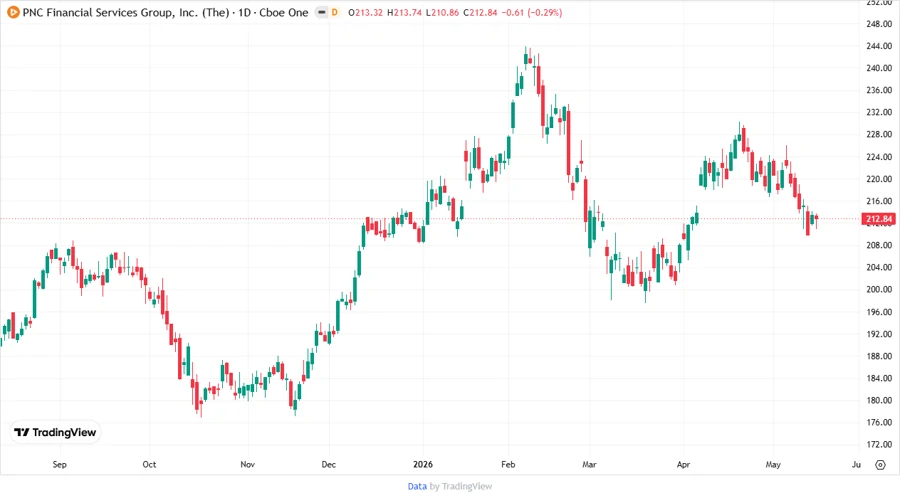Click the −0.61 (−0.29%) change value
900x498 pixels.
coord(532,12)
